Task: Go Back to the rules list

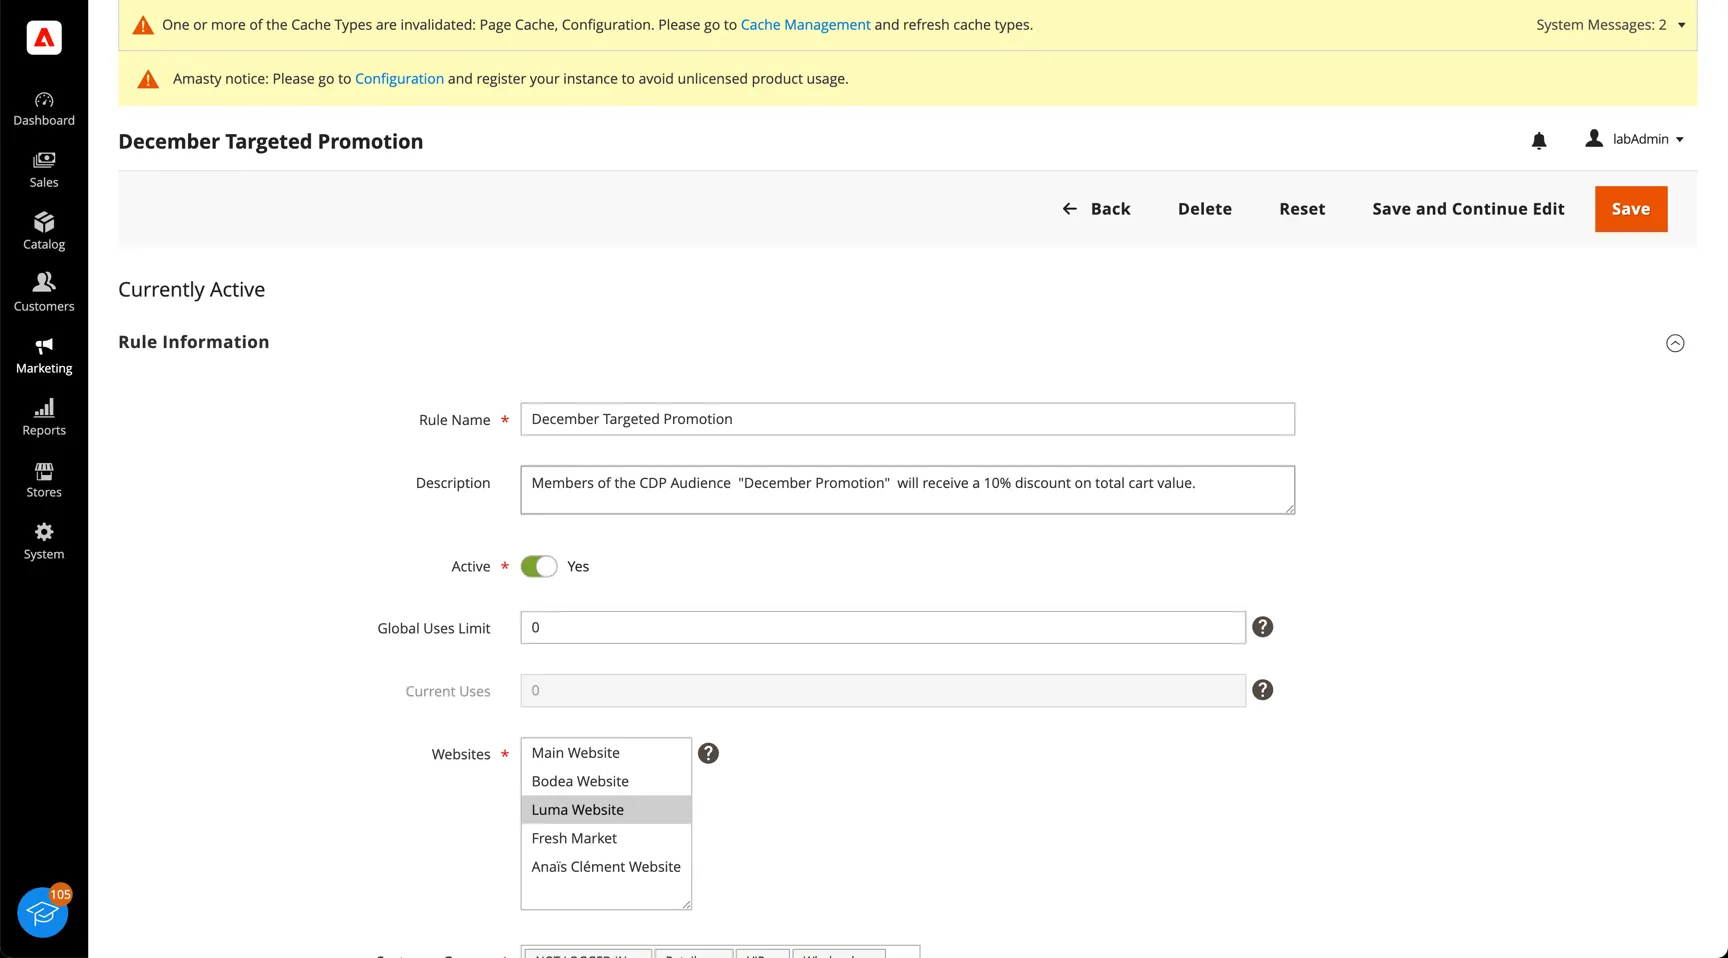Action: (x=1096, y=209)
